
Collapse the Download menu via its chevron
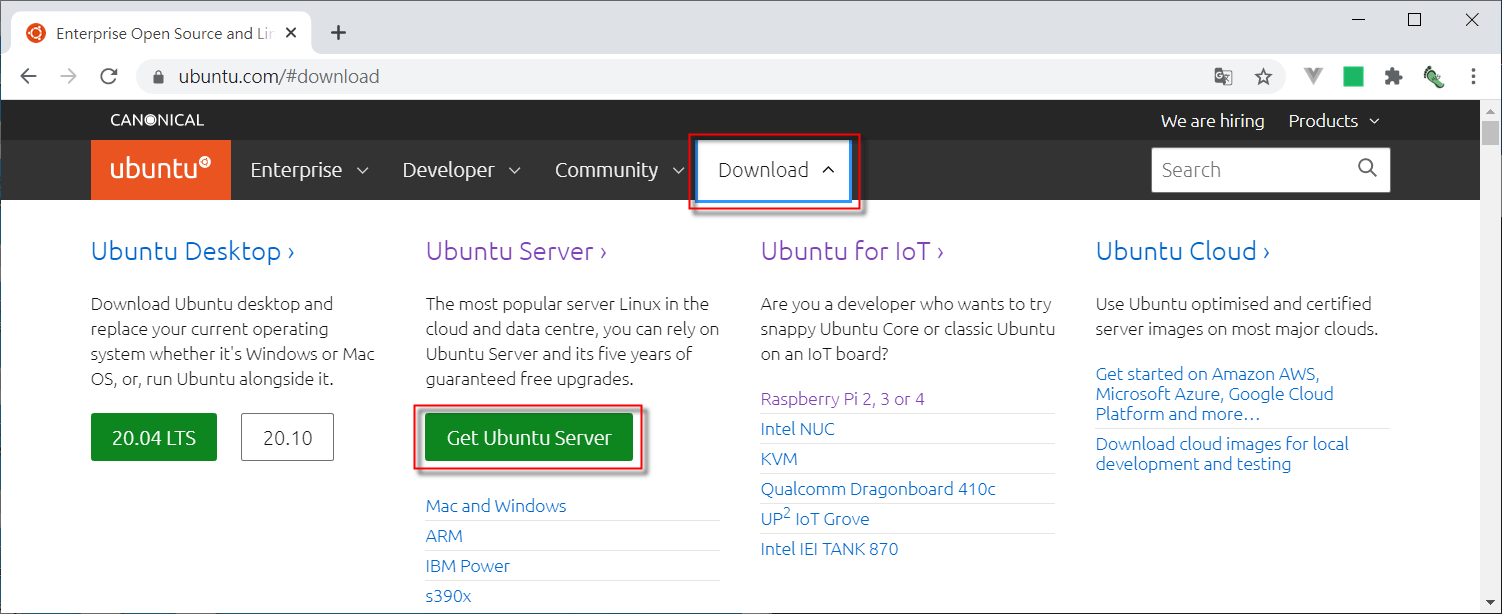pos(829,169)
